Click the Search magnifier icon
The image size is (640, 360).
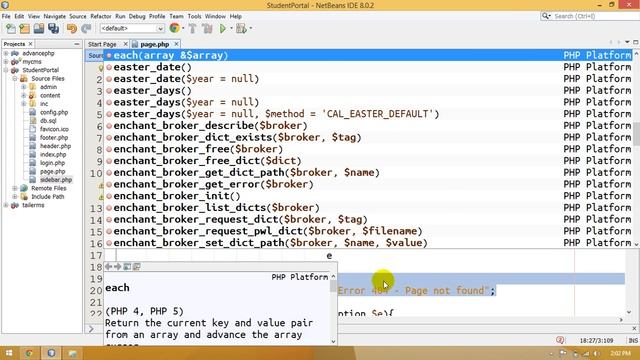(x=546, y=16)
